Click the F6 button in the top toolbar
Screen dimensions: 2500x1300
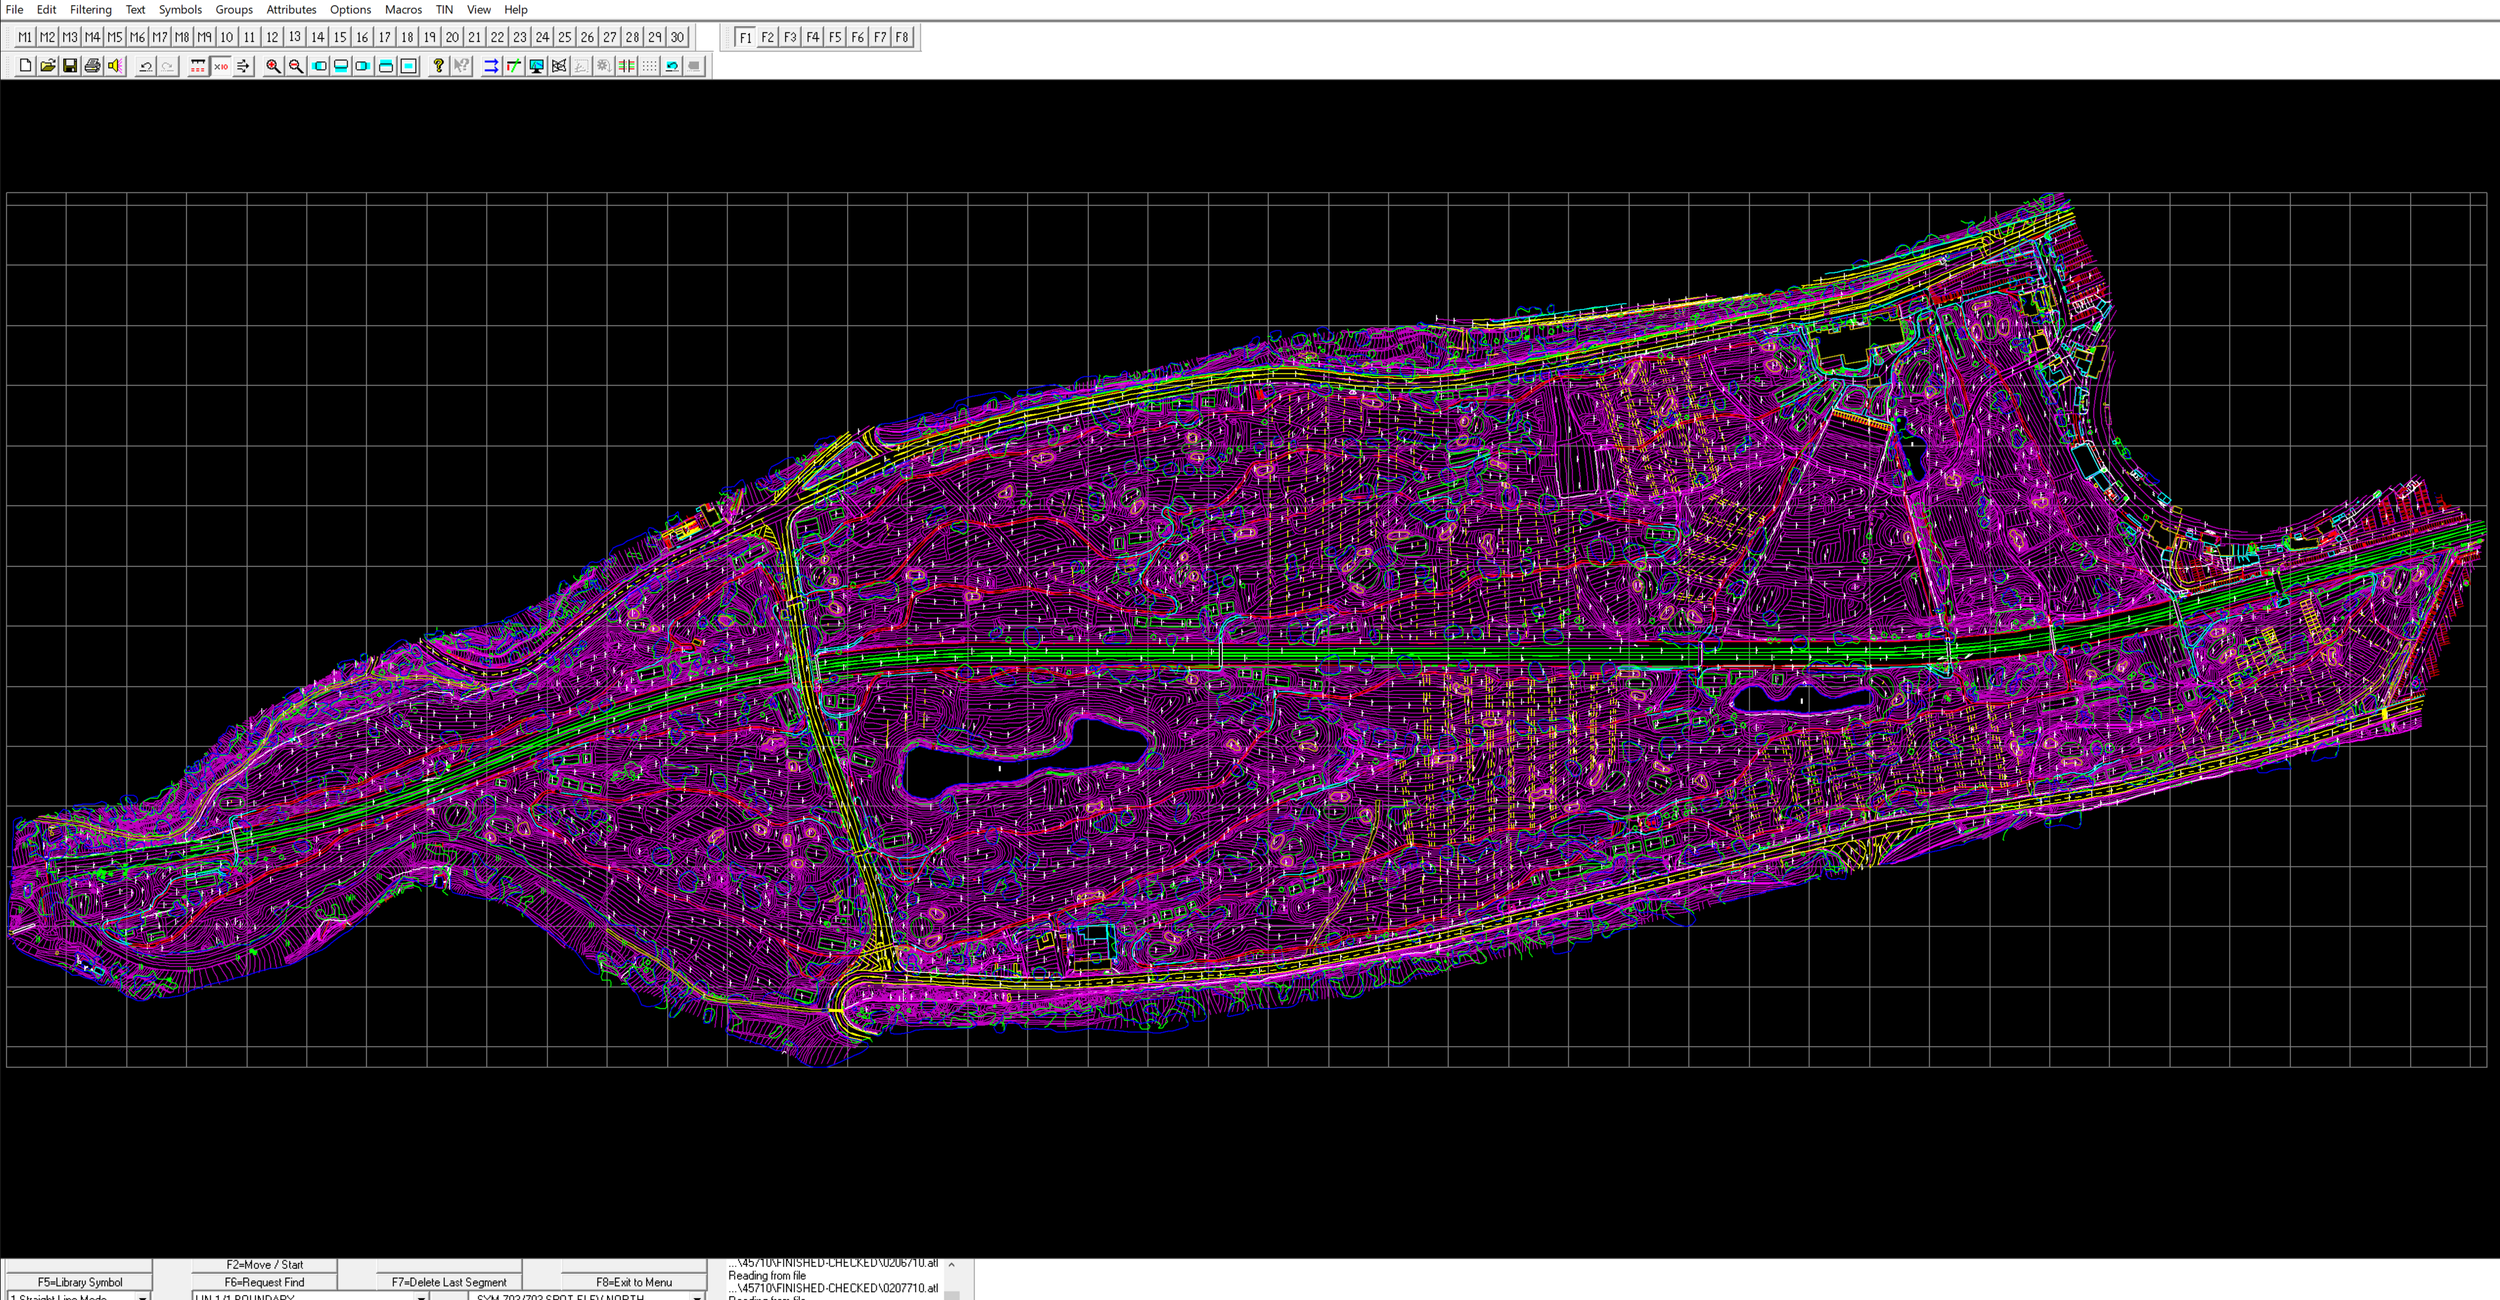tap(857, 37)
